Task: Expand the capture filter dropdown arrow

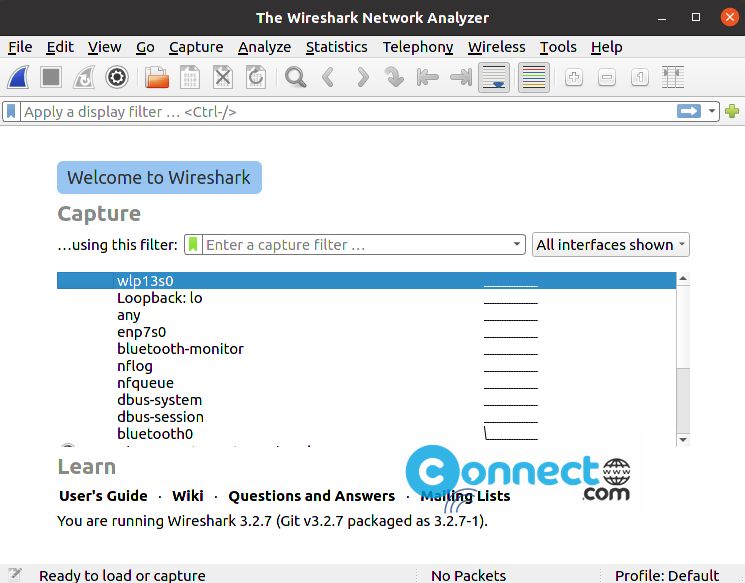Action: (516, 244)
